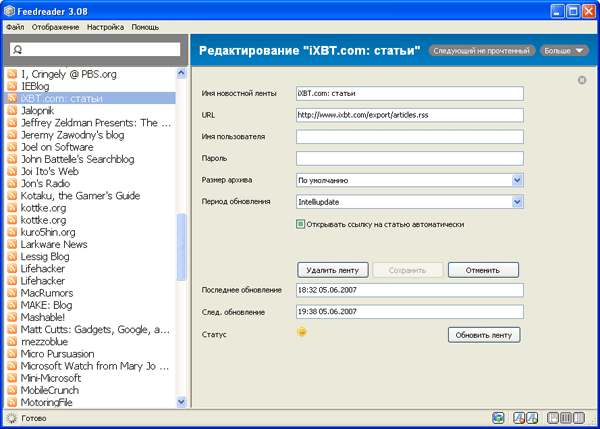Open the Настройка menu
600x429 pixels.
coord(105,27)
